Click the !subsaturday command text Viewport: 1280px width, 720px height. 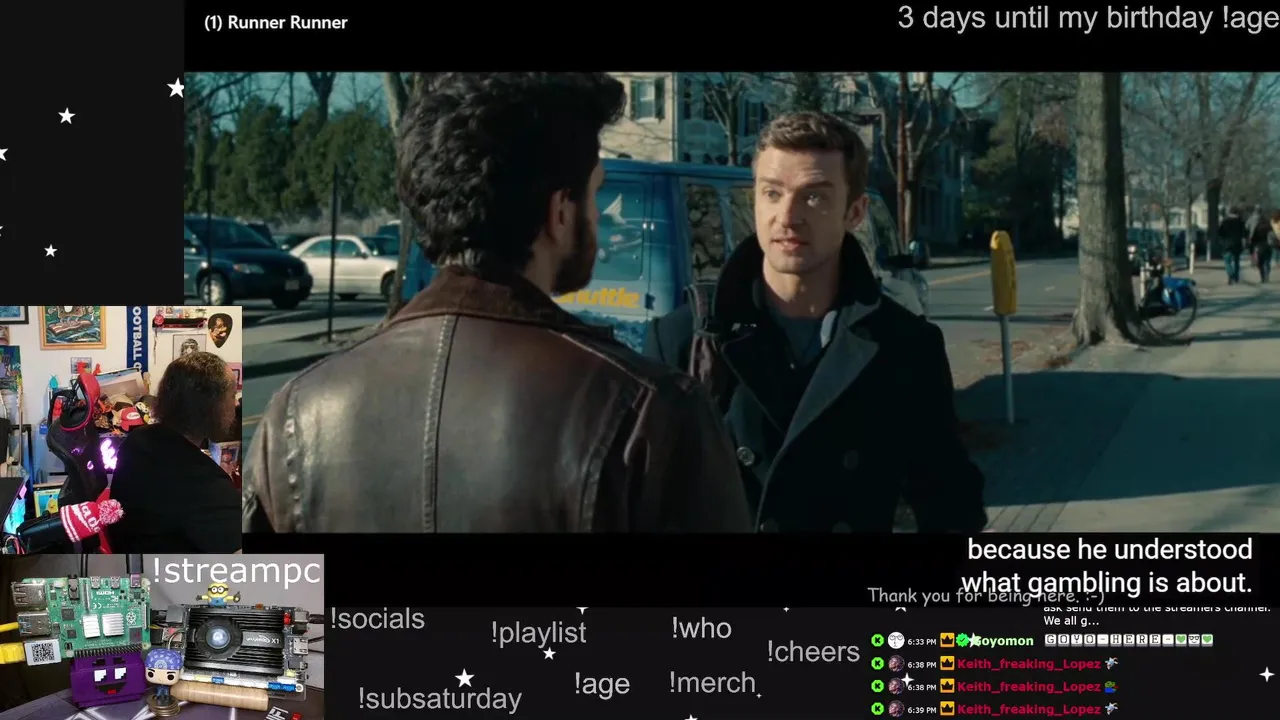click(x=439, y=698)
